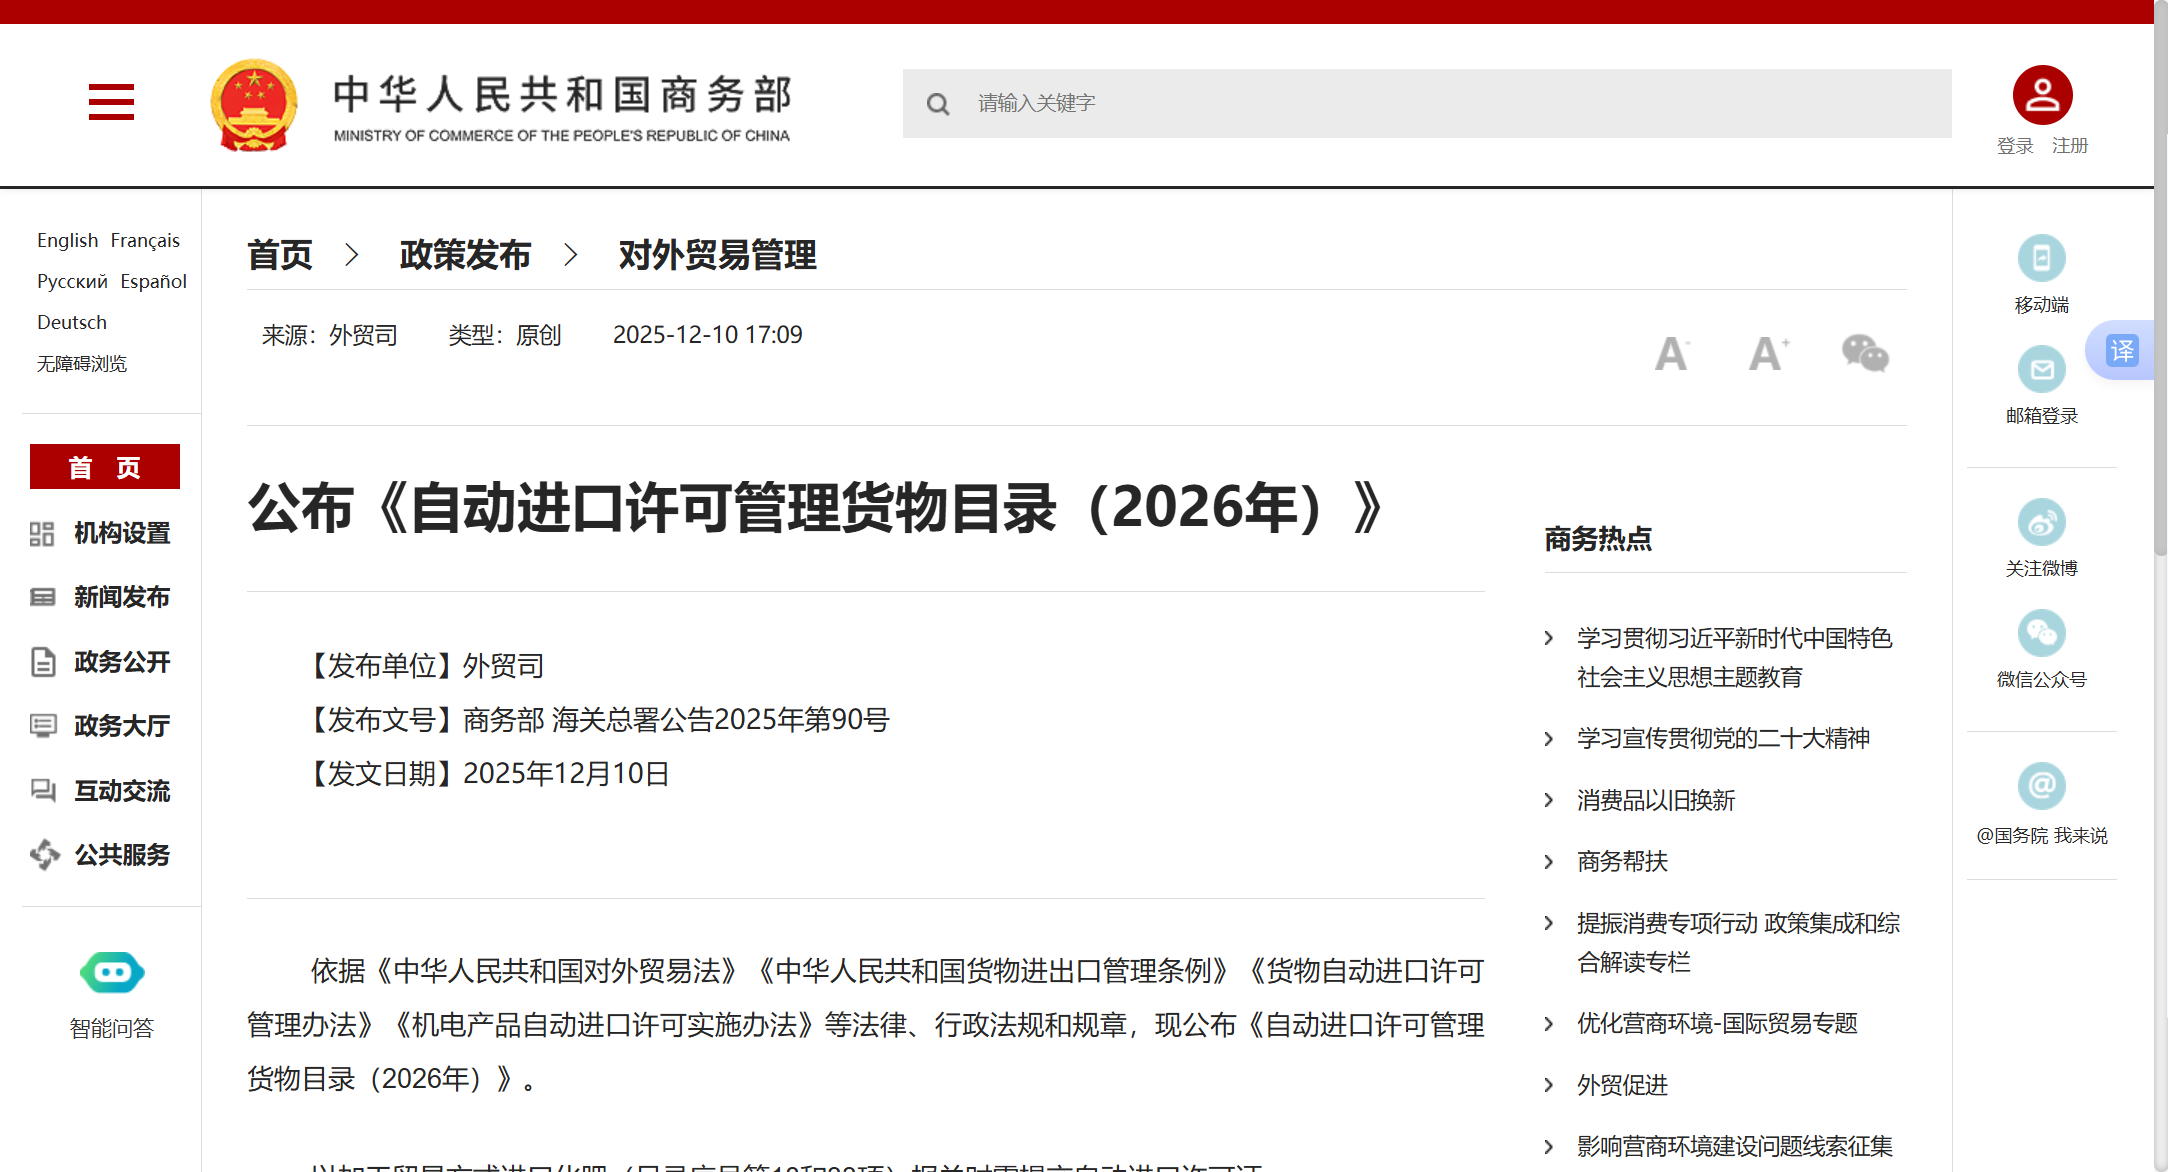Expand the 商务帮扶 hot topic
The width and height of the screenshot is (2168, 1172).
pos(1622,861)
